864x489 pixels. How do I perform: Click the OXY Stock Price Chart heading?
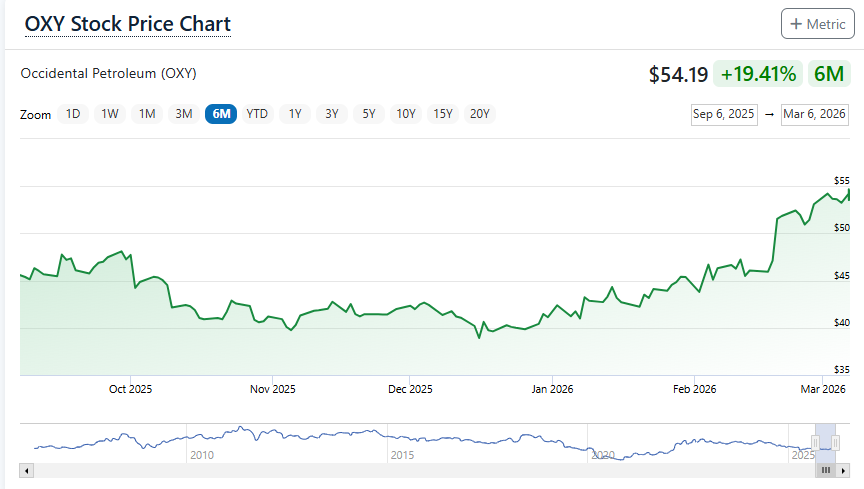128,24
